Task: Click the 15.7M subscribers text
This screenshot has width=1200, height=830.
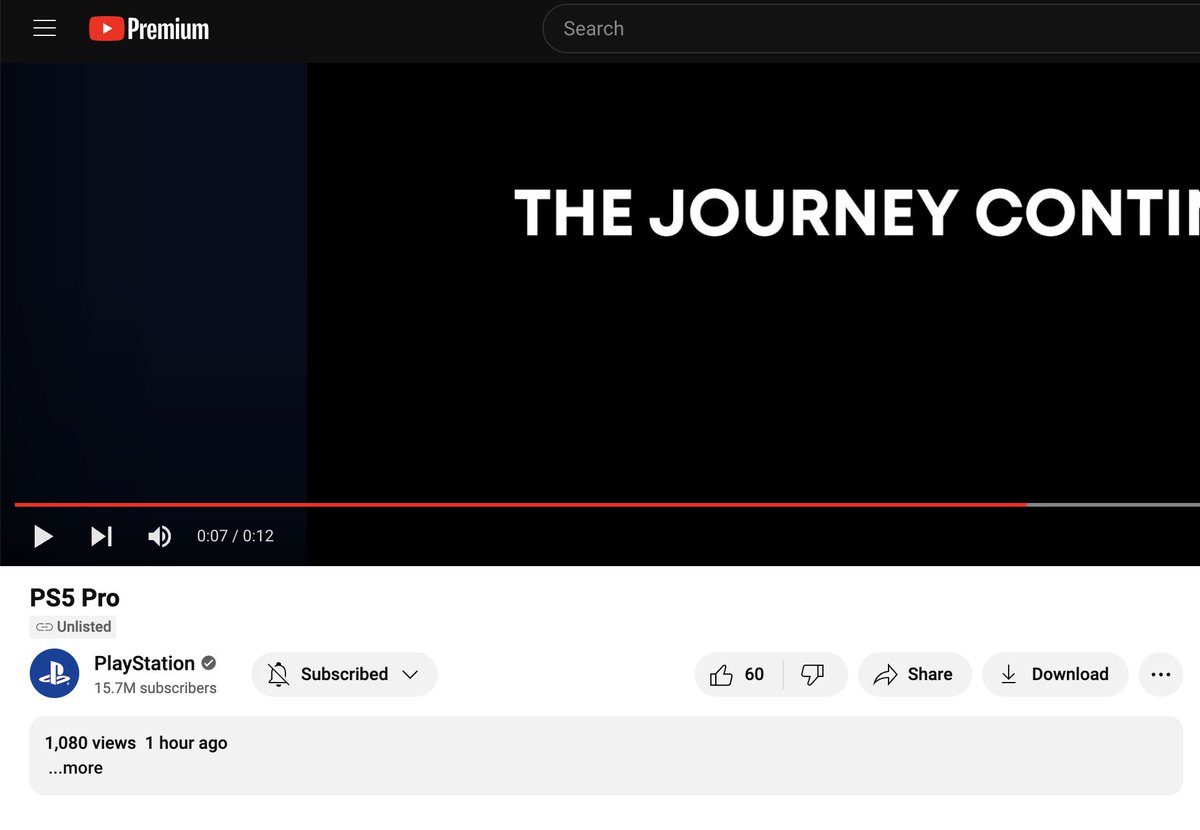Action: pos(155,688)
